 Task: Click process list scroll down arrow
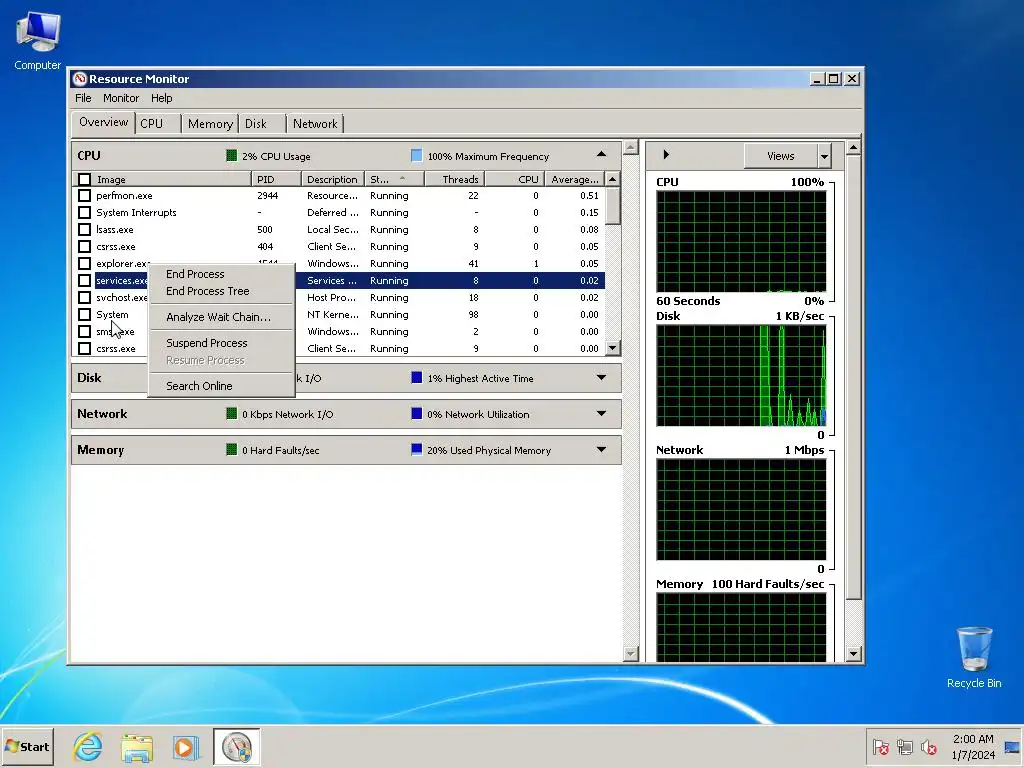tap(613, 348)
